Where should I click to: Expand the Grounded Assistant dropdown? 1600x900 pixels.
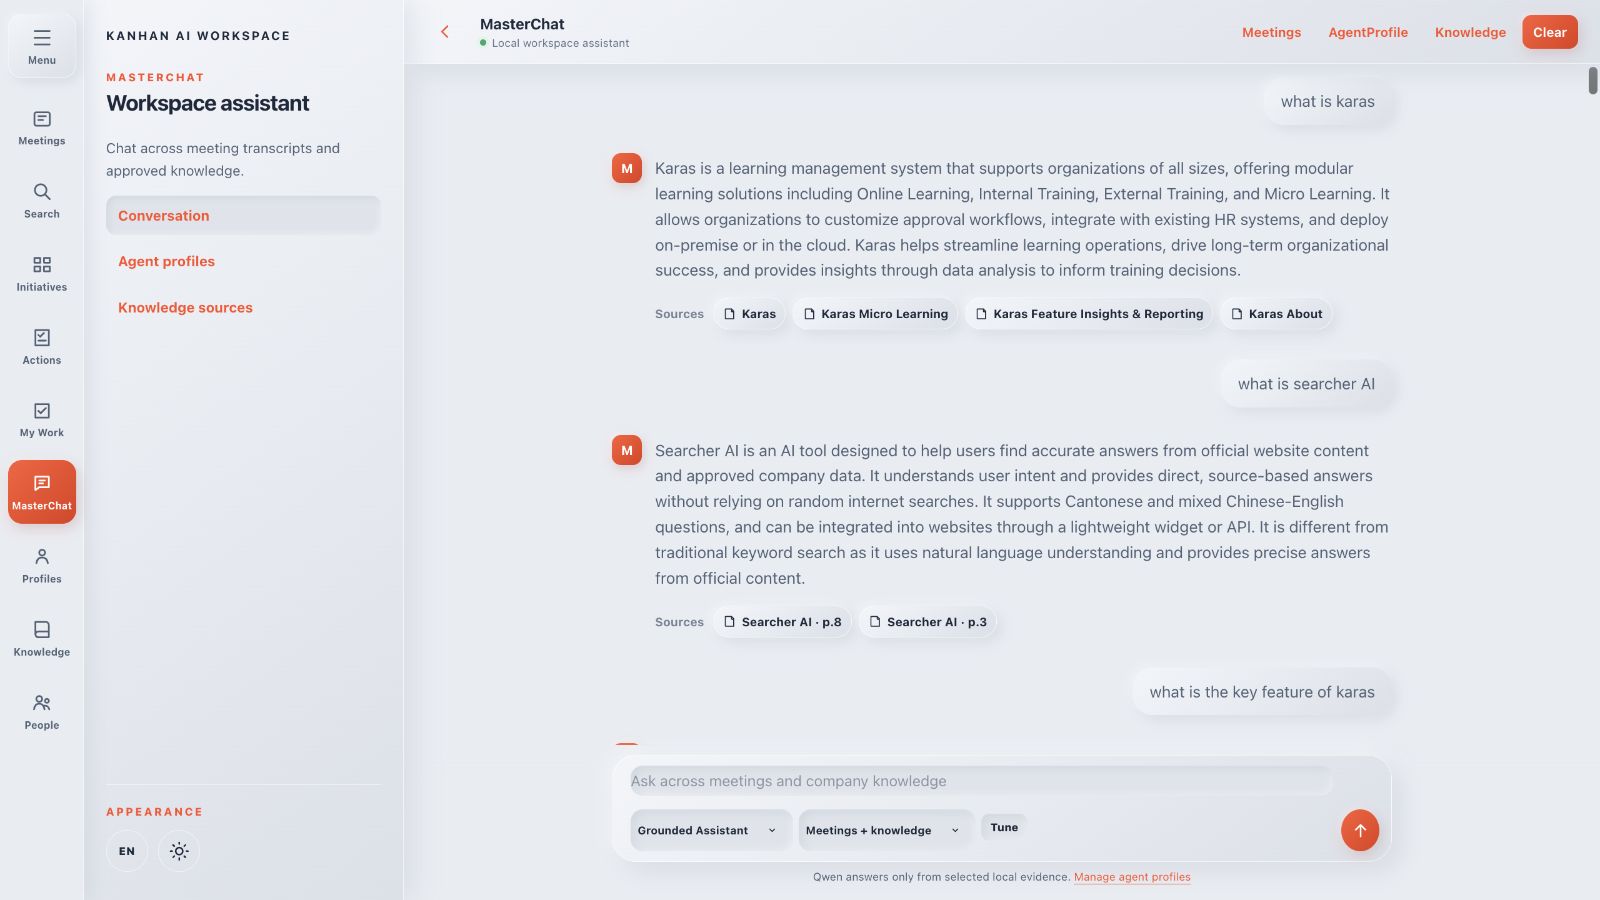[710, 830]
